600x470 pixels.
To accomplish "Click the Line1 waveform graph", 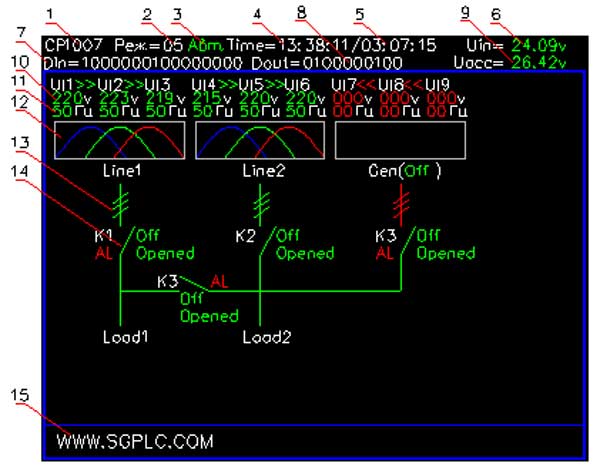I will click(120, 140).
